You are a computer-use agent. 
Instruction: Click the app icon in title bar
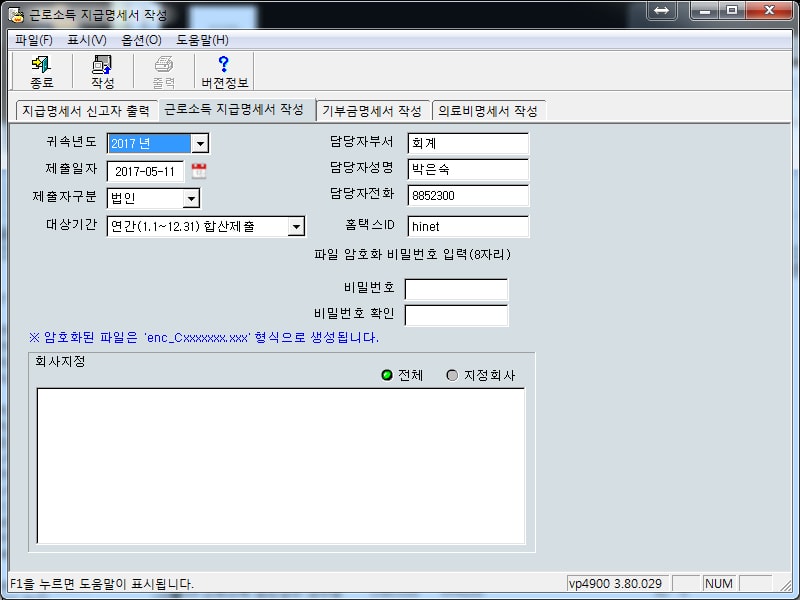point(16,15)
